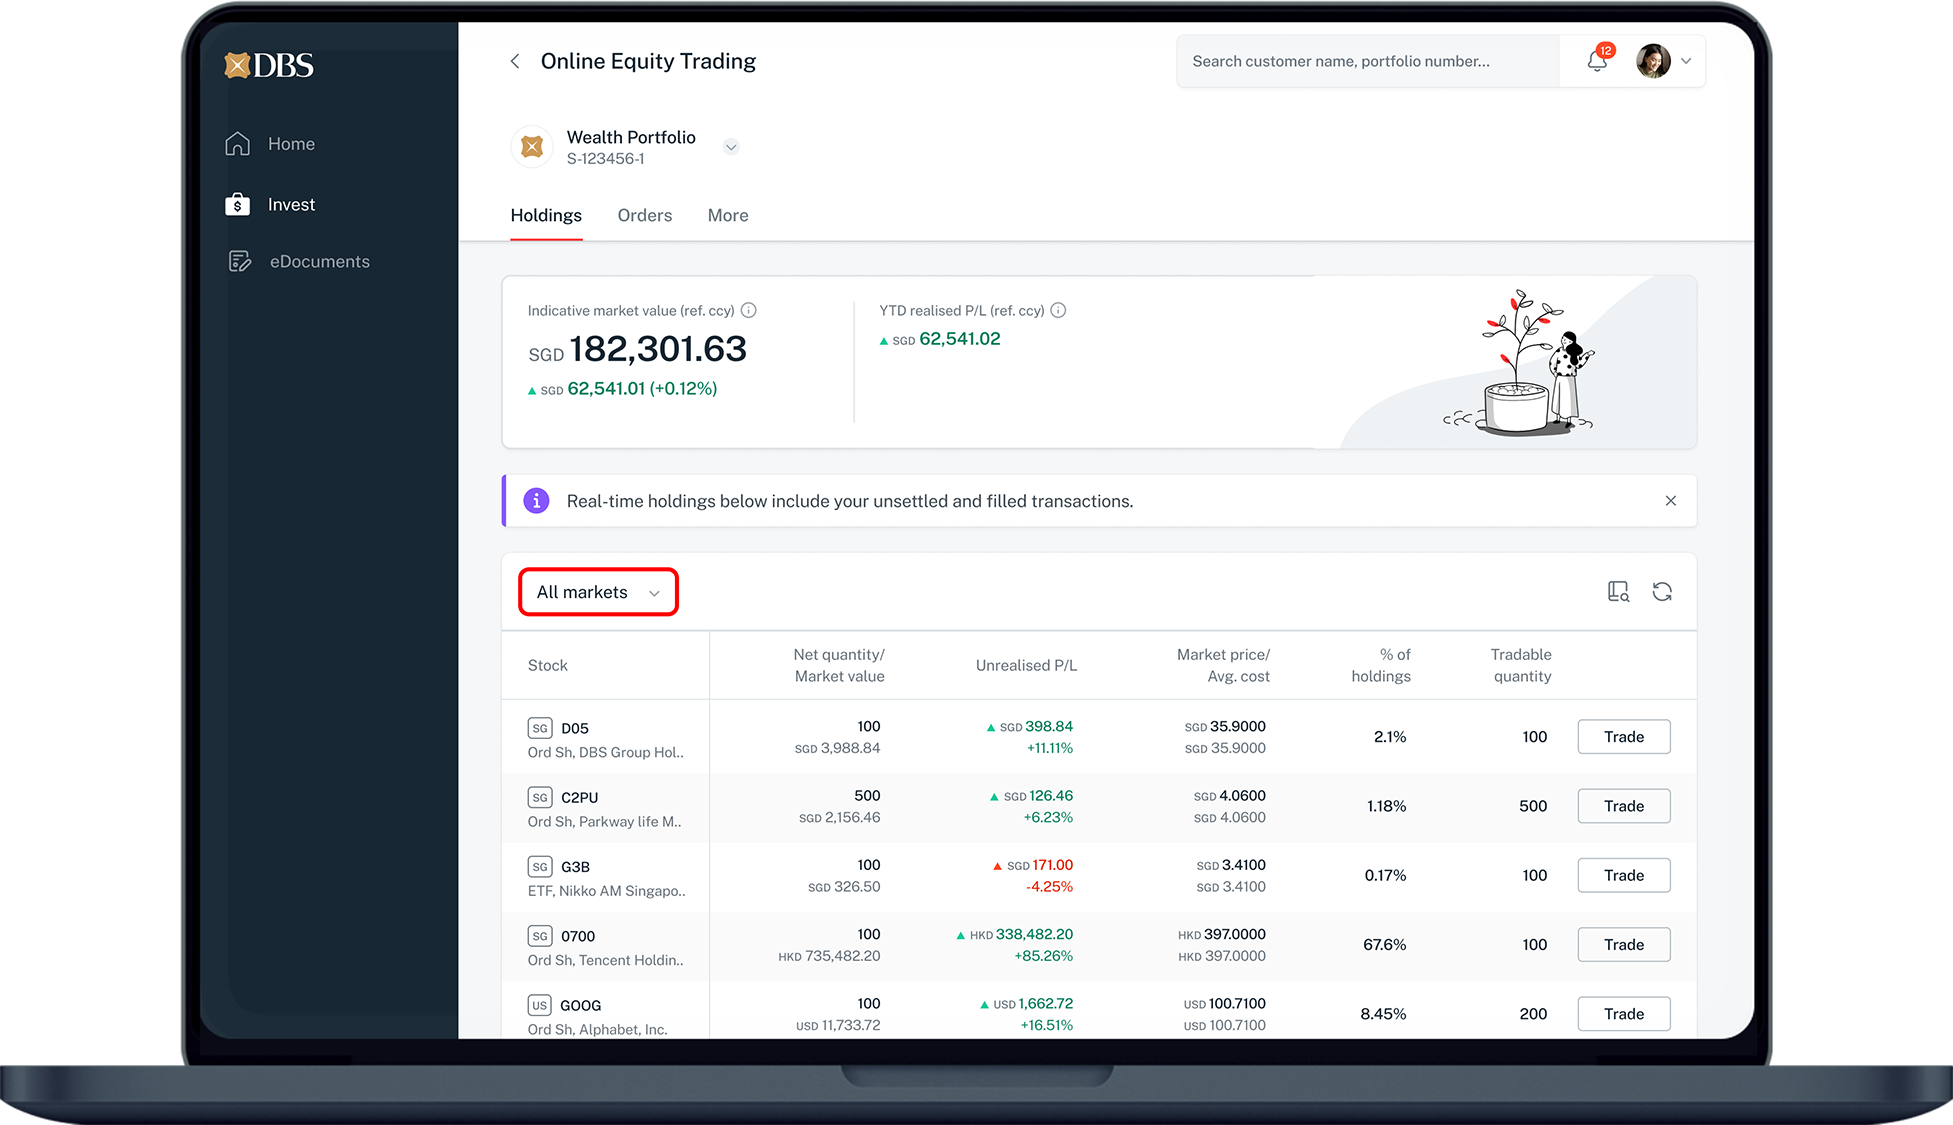The width and height of the screenshot is (1953, 1125).
Task: Dismiss the real-time holdings banner
Action: coord(1670,501)
